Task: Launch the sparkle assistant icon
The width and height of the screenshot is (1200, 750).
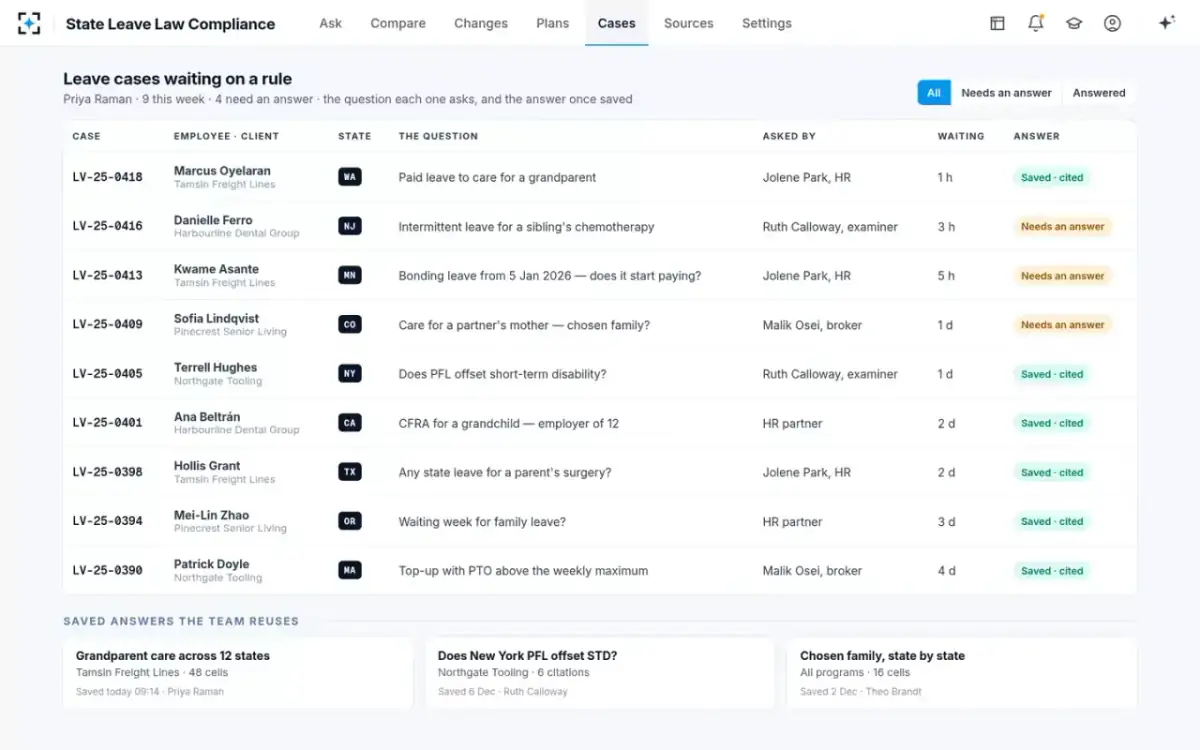Action: tap(1166, 23)
